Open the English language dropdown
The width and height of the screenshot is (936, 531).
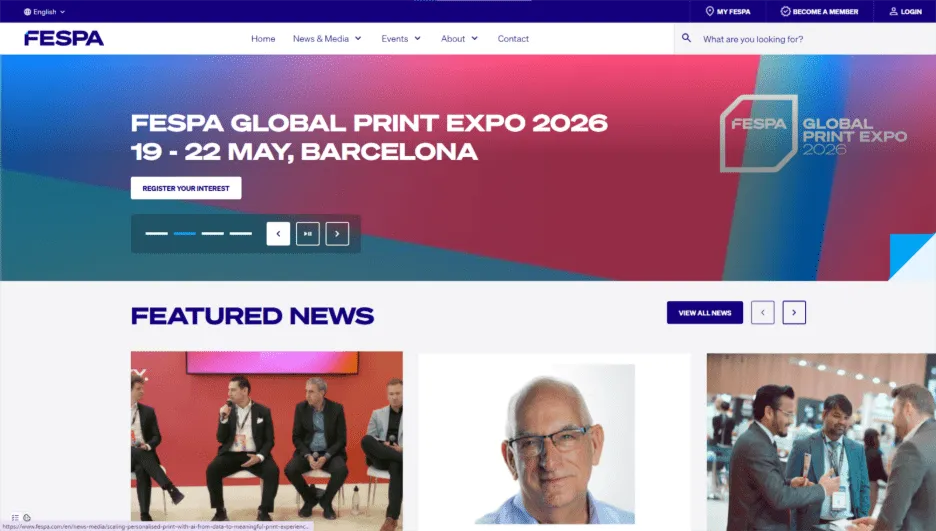coord(45,12)
